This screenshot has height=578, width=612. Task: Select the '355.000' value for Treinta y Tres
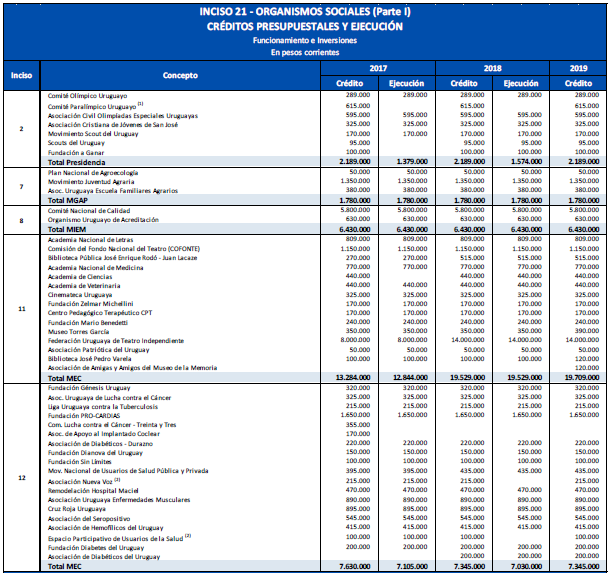click(x=358, y=425)
